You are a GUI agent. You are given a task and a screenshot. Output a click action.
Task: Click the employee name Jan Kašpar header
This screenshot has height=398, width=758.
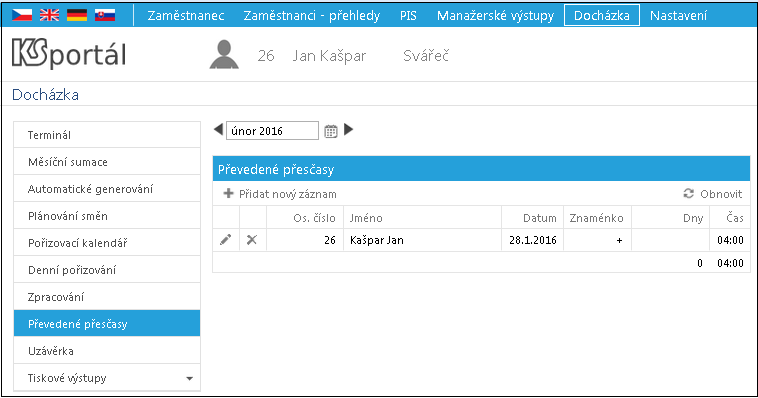tap(329, 56)
